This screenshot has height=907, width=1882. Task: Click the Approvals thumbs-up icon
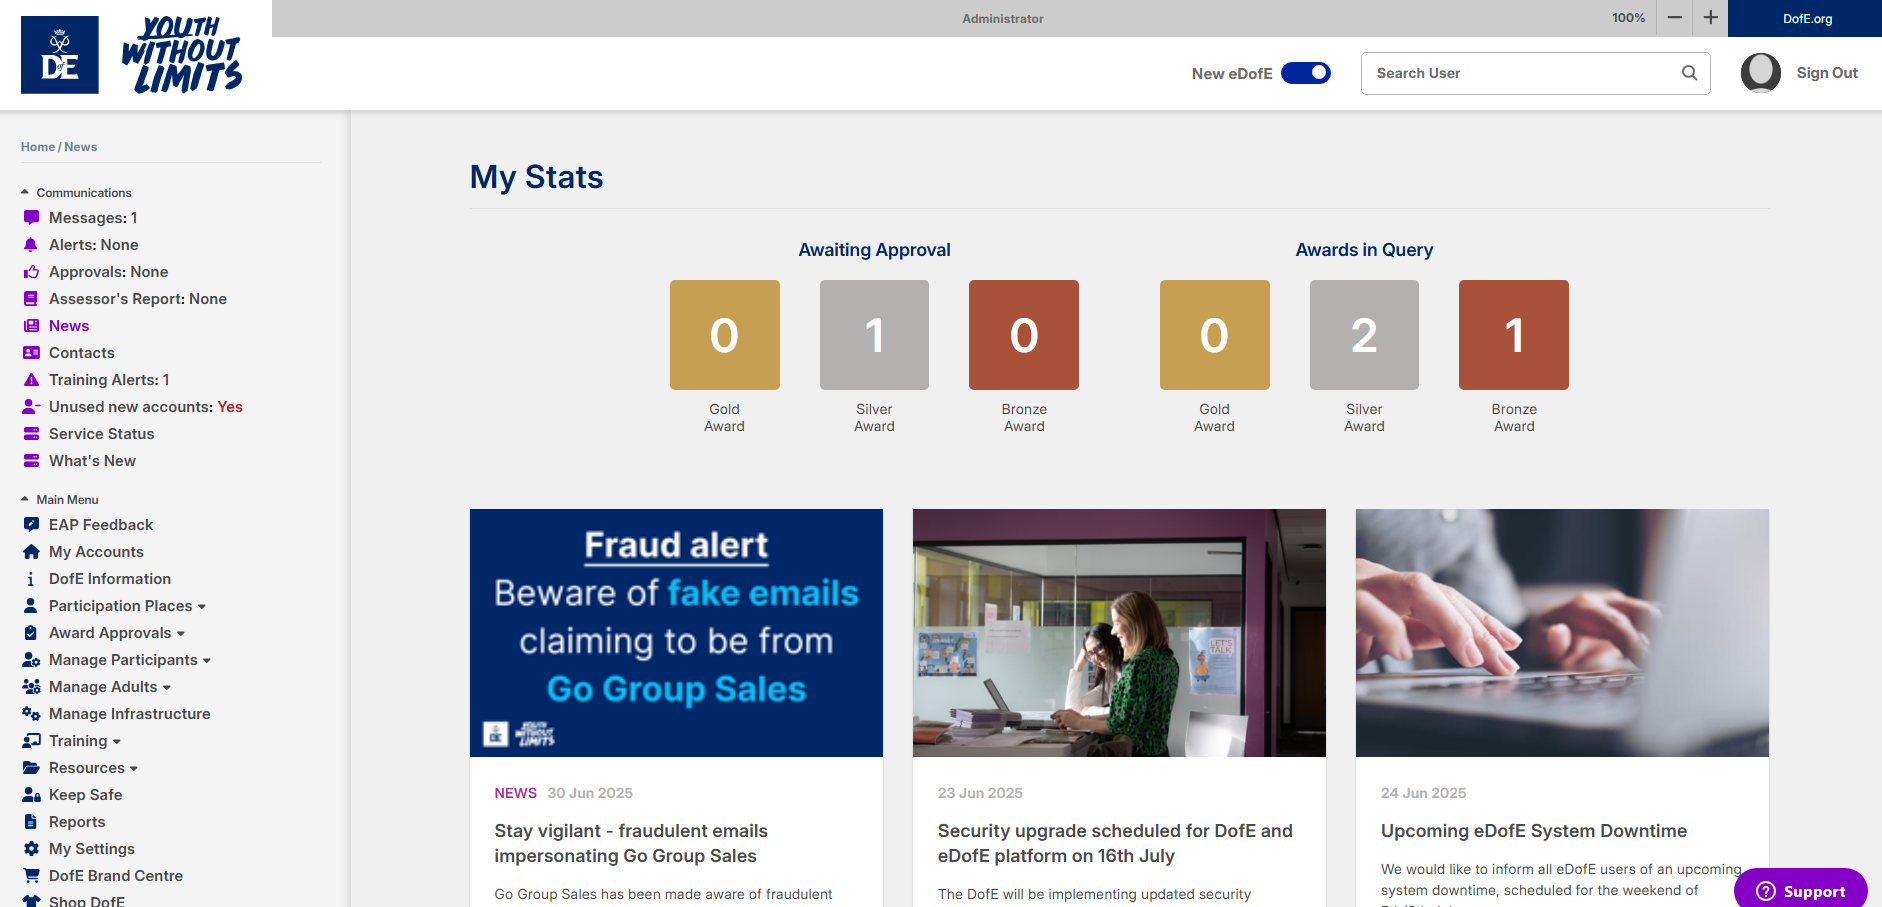point(31,272)
